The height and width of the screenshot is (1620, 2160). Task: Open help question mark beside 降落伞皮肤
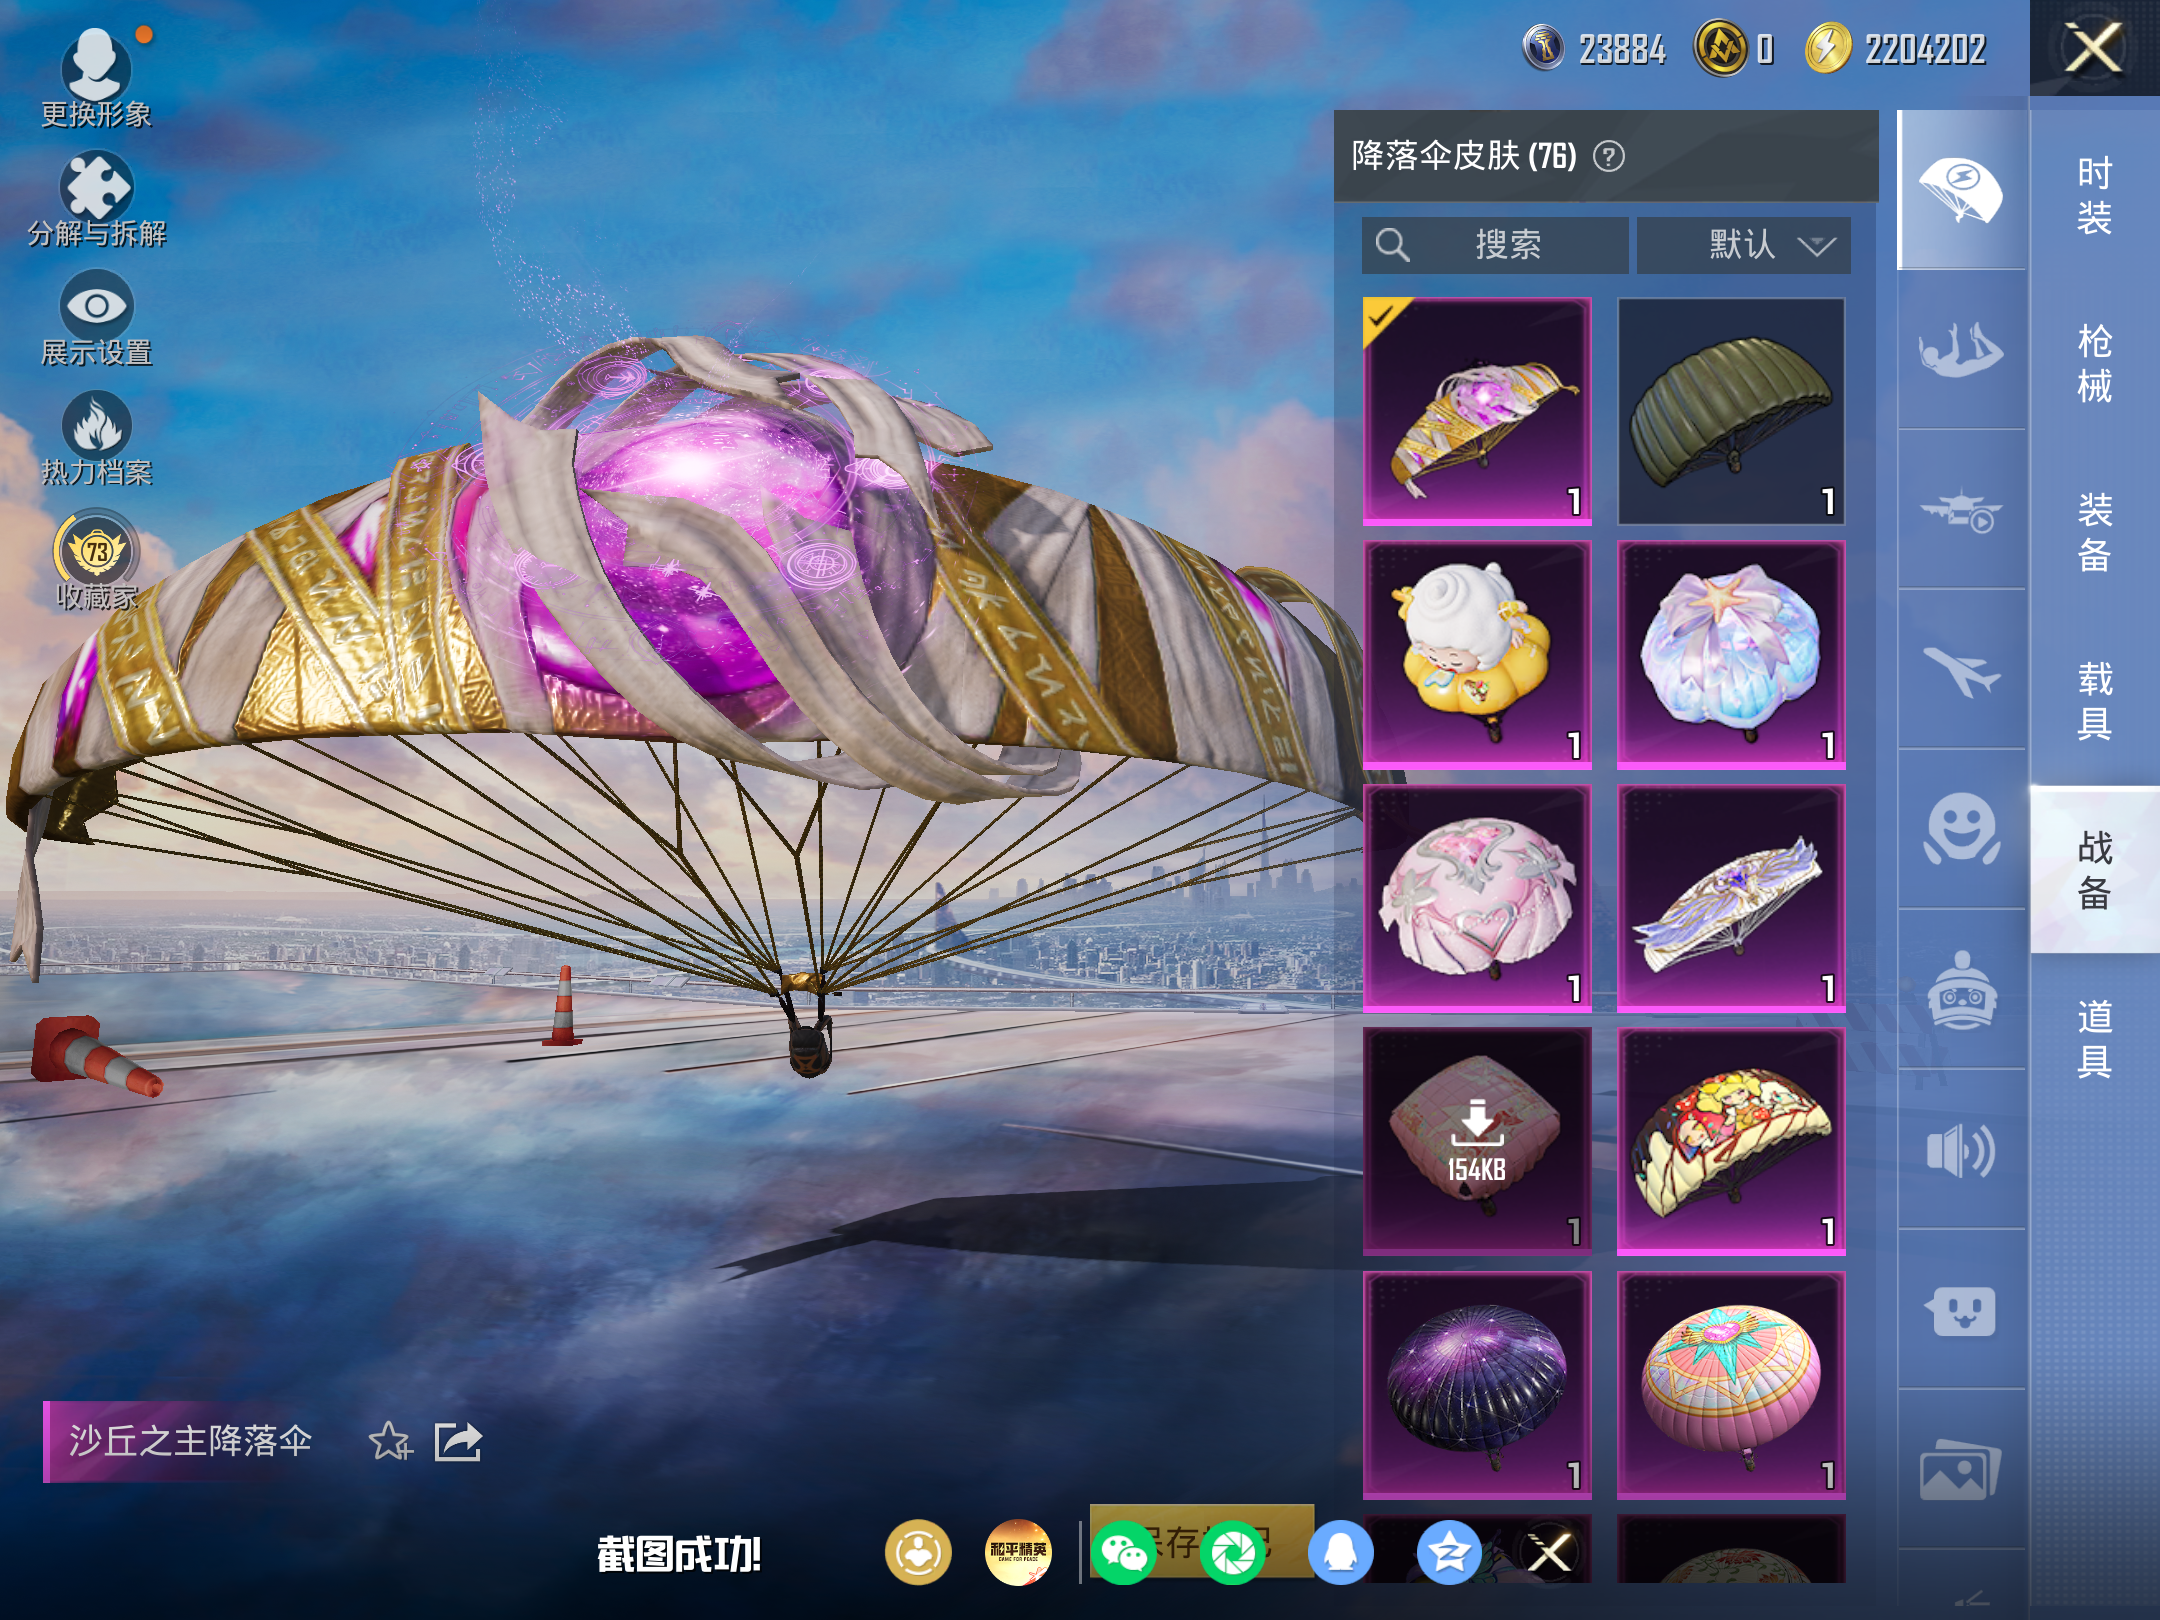point(1608,157)
